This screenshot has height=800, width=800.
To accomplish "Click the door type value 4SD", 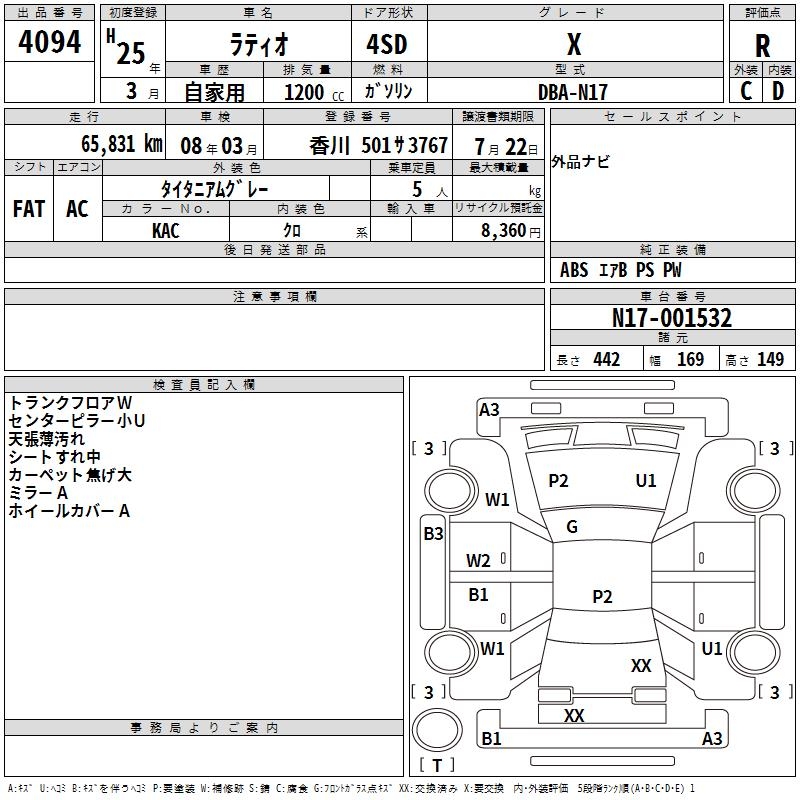I will pyautogui.click(x=387, y=44).
